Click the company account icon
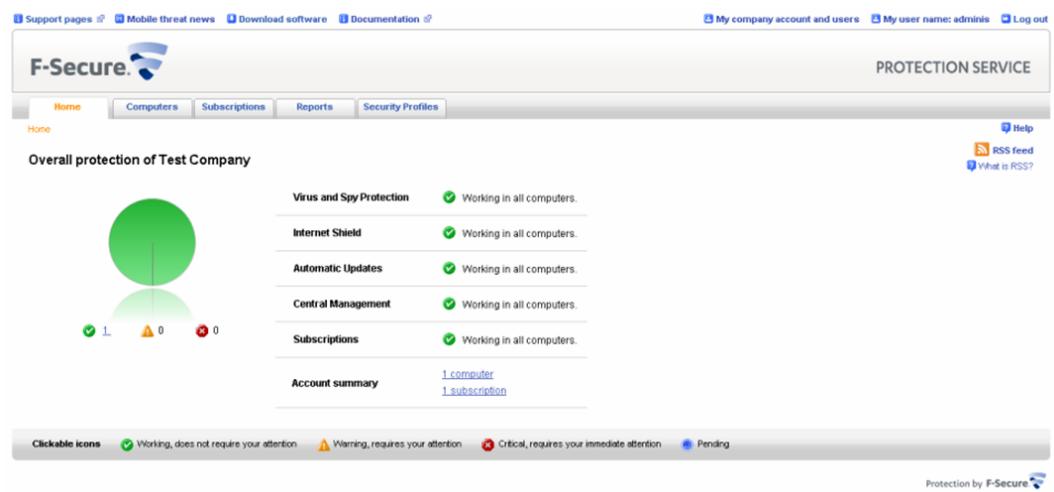The width and height of the screenshot is (1054, 492). click(x=708, y=19)
